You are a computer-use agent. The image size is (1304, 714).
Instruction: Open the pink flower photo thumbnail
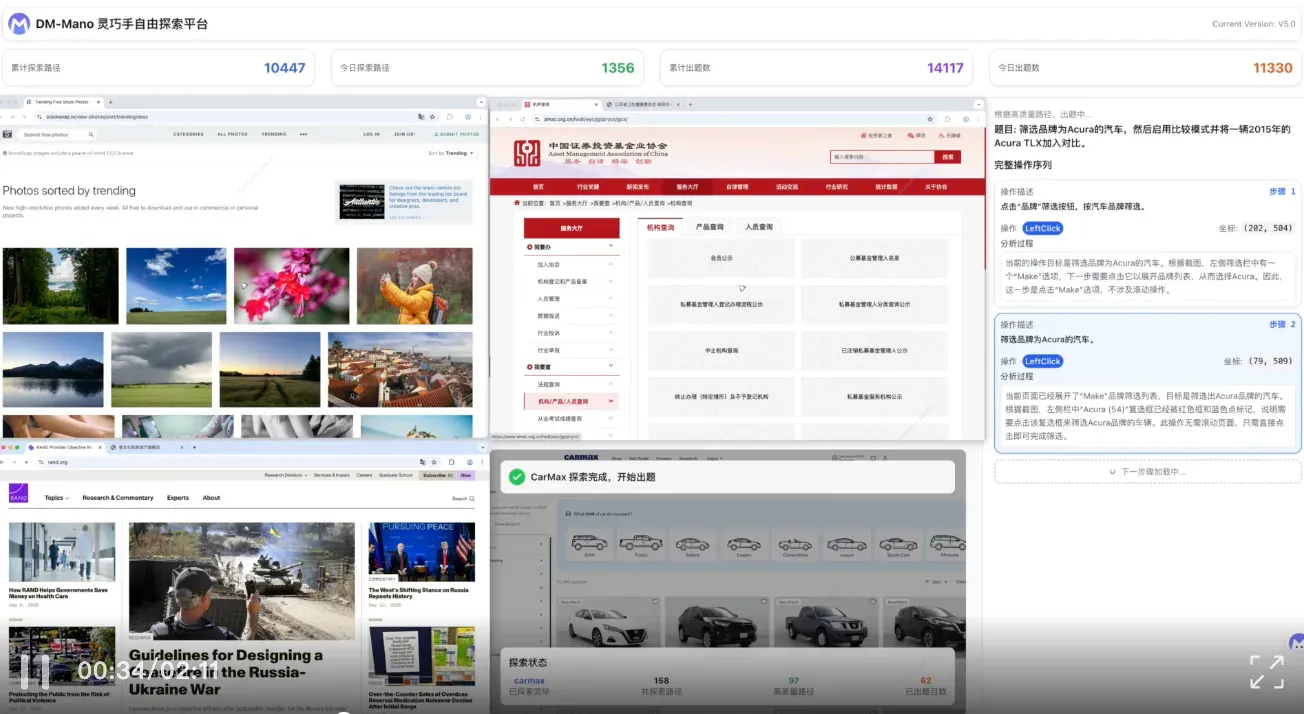click(292, 286)
